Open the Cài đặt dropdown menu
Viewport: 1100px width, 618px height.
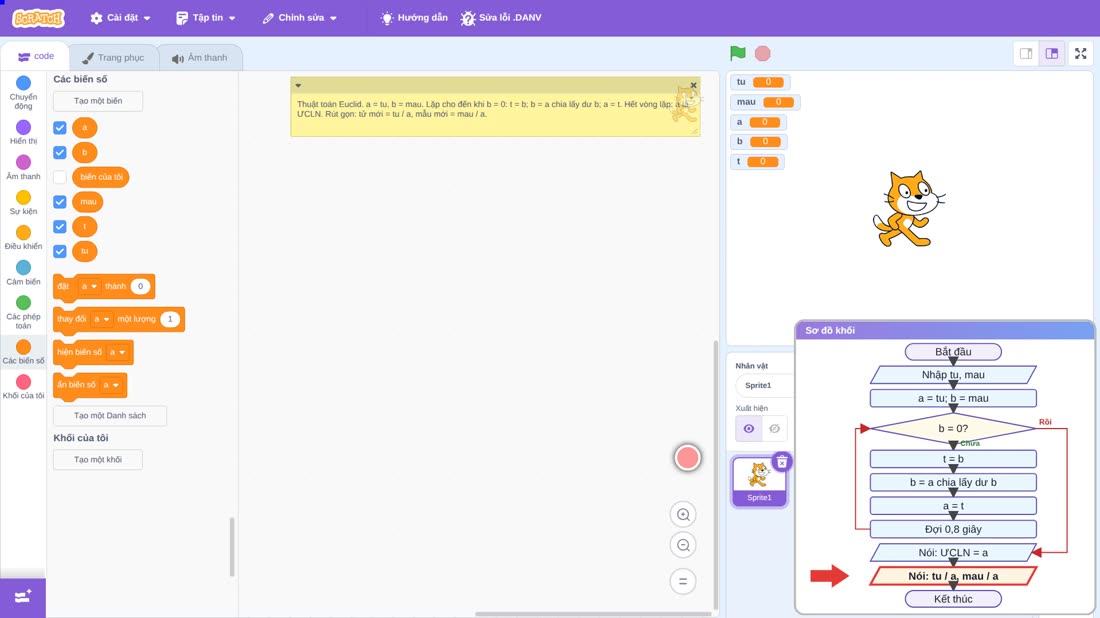(120, 18)
